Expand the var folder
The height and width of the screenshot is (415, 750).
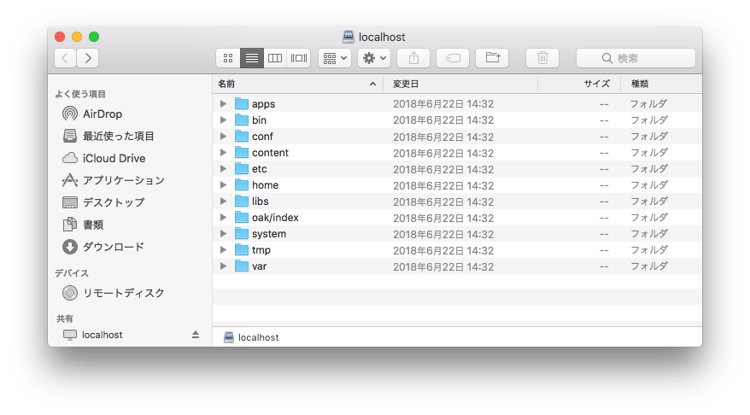223,266
